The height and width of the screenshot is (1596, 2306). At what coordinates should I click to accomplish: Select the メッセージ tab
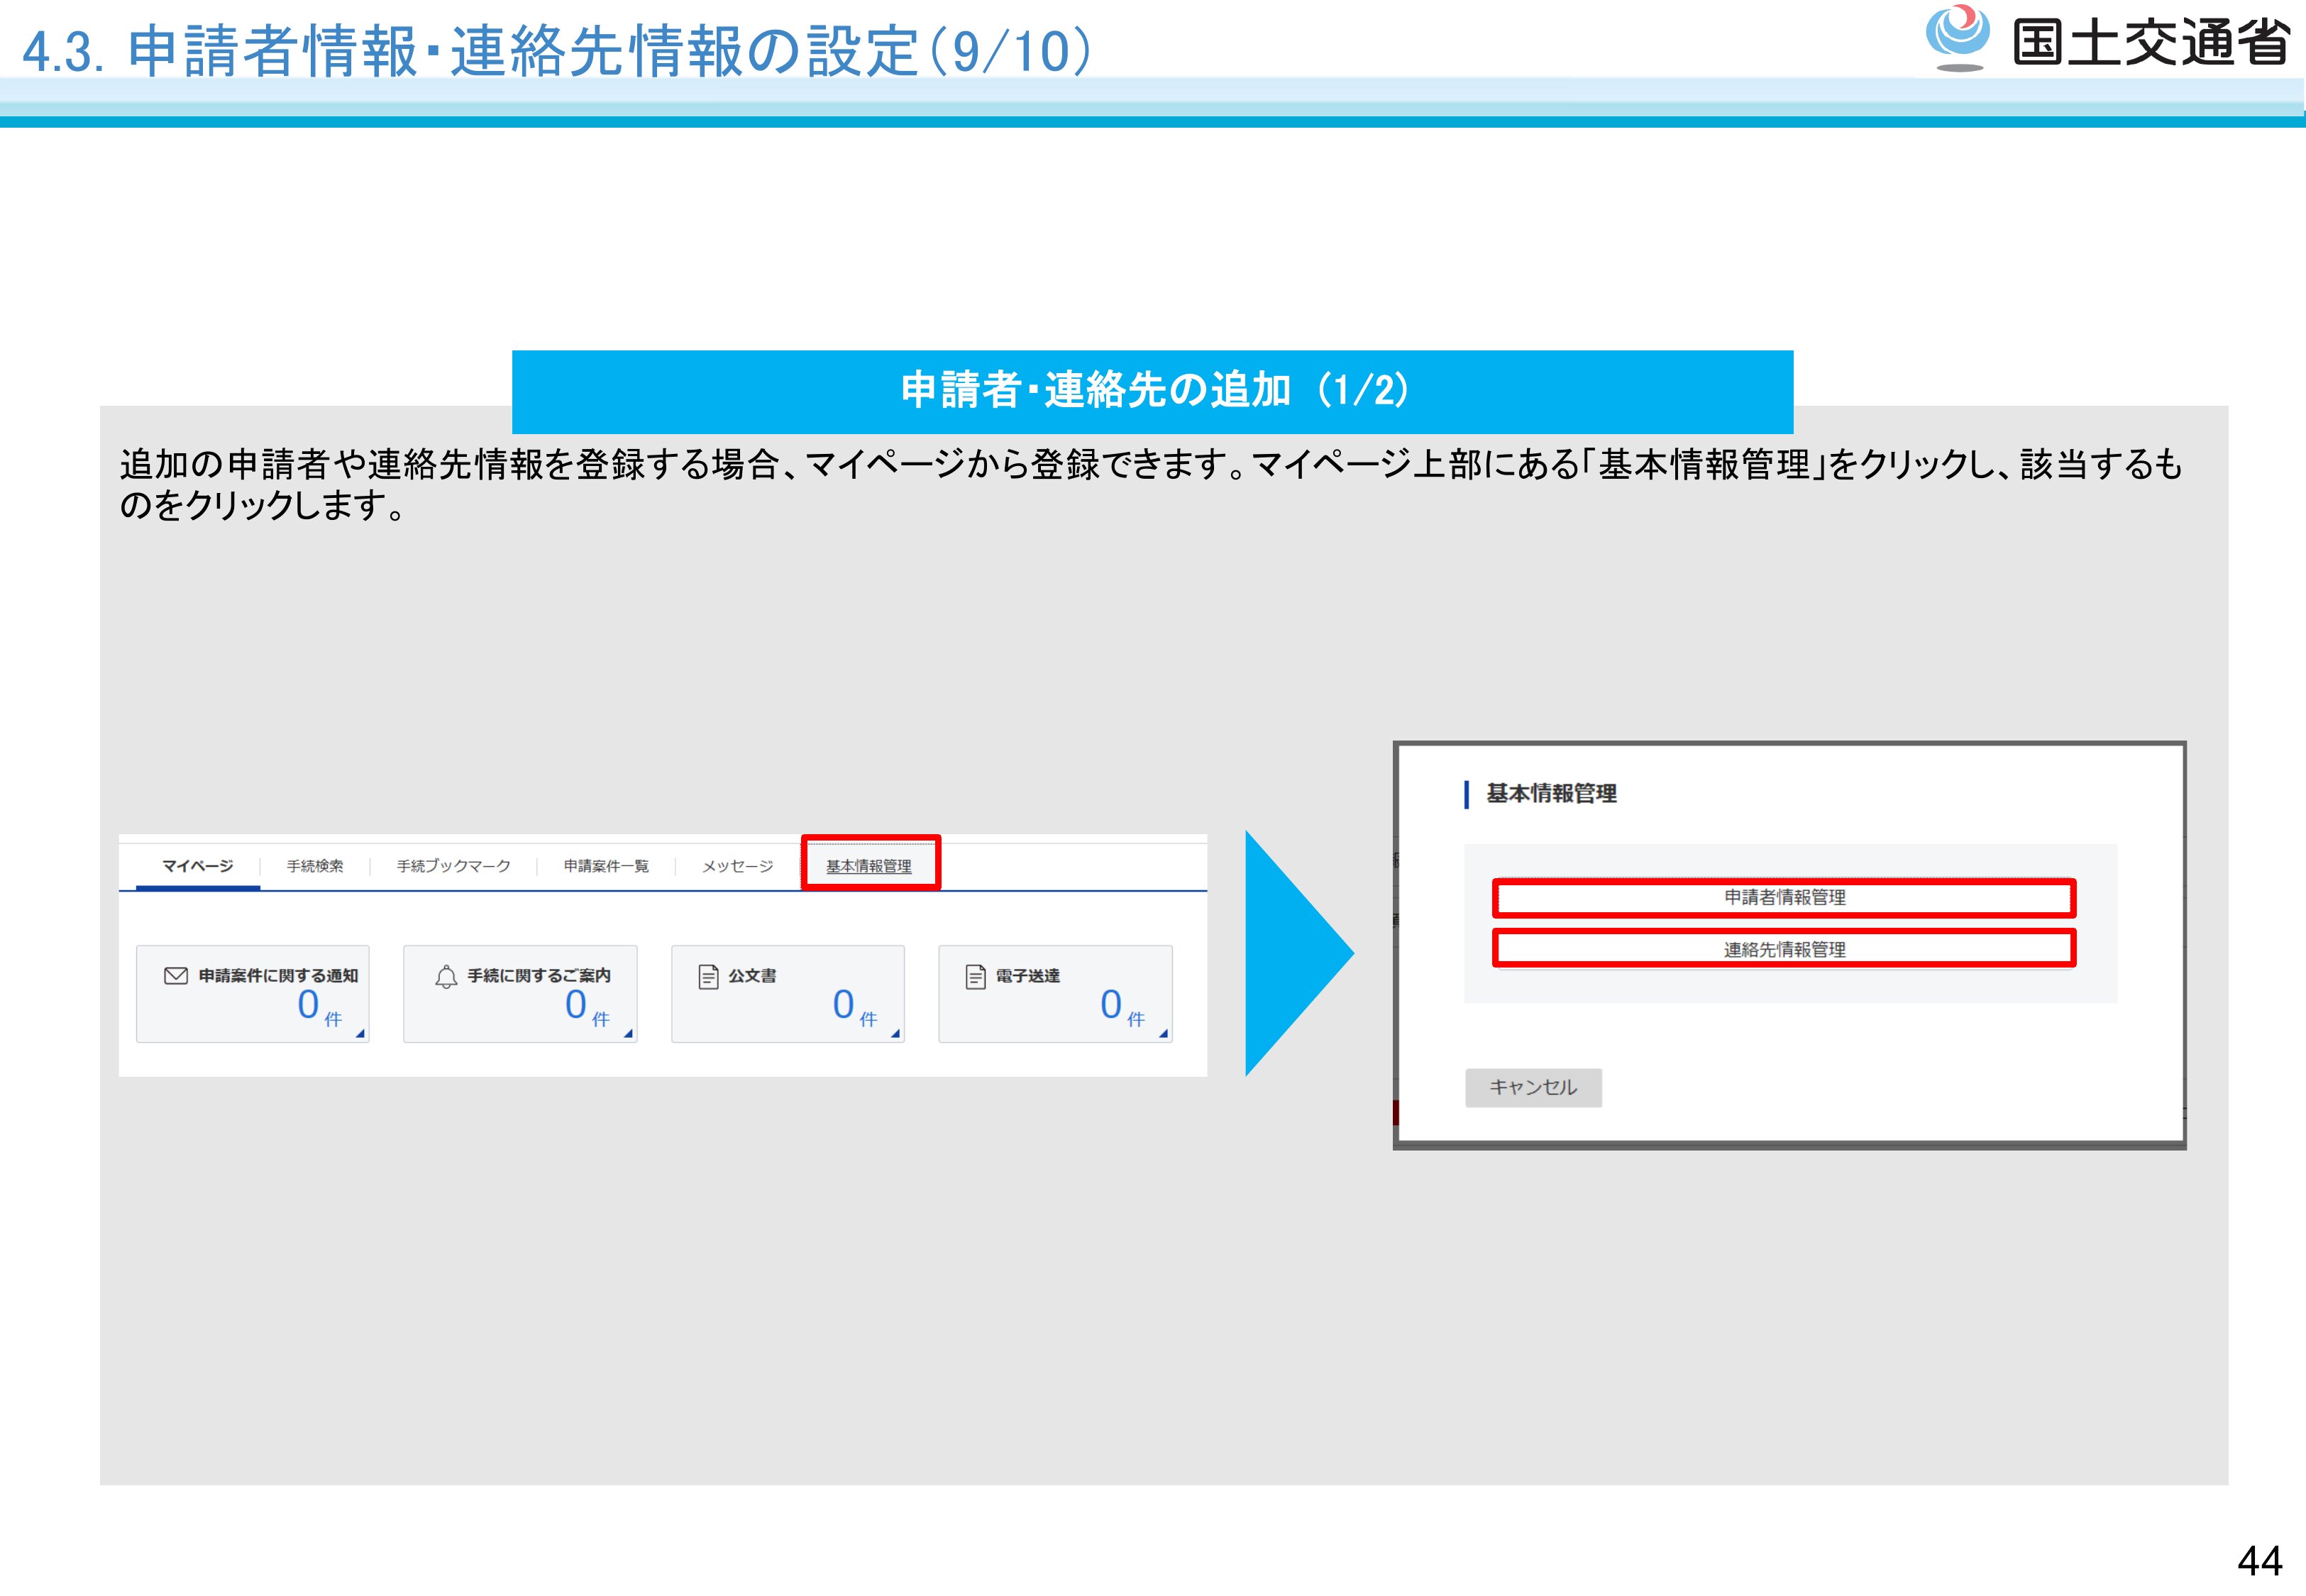737,866
